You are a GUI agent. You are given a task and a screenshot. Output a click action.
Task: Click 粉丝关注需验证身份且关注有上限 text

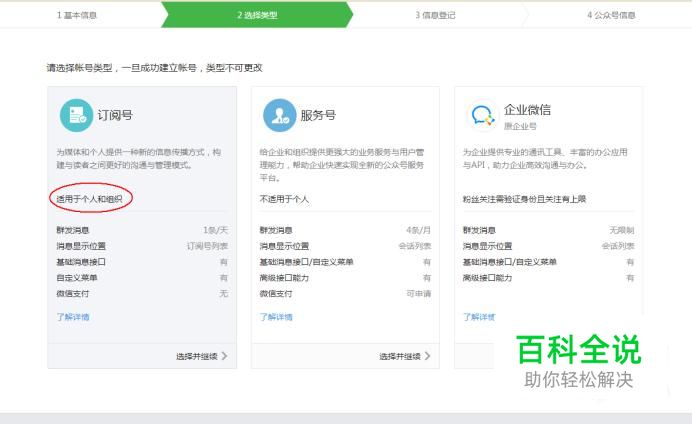524,199
